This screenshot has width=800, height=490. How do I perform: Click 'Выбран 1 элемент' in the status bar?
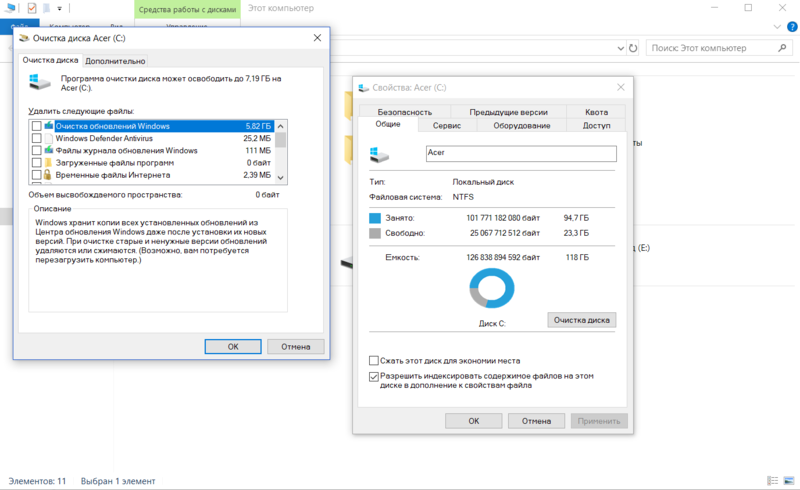118,481
